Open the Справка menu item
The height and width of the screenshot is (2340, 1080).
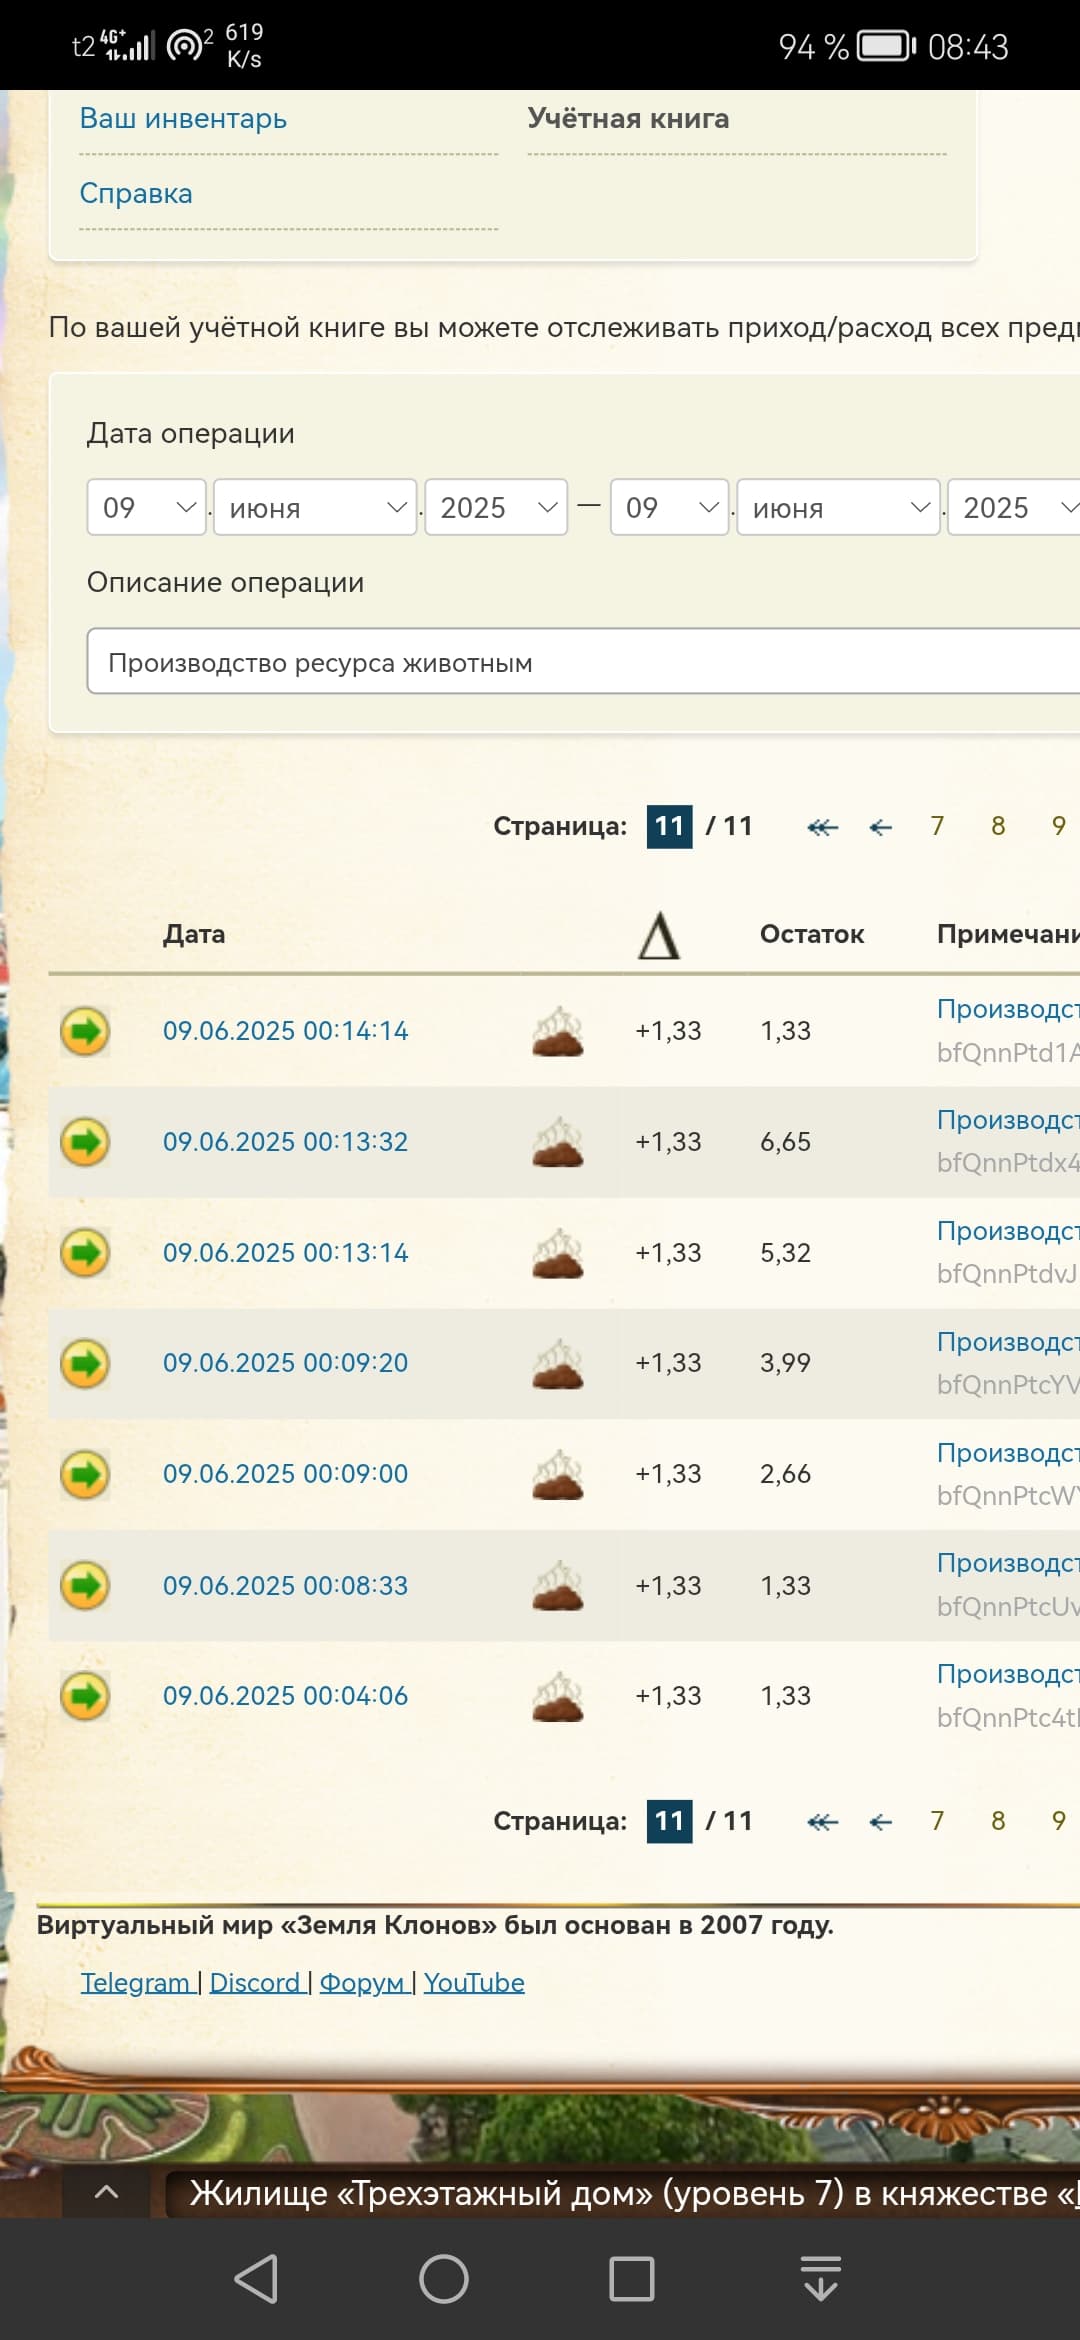[136, 194]
